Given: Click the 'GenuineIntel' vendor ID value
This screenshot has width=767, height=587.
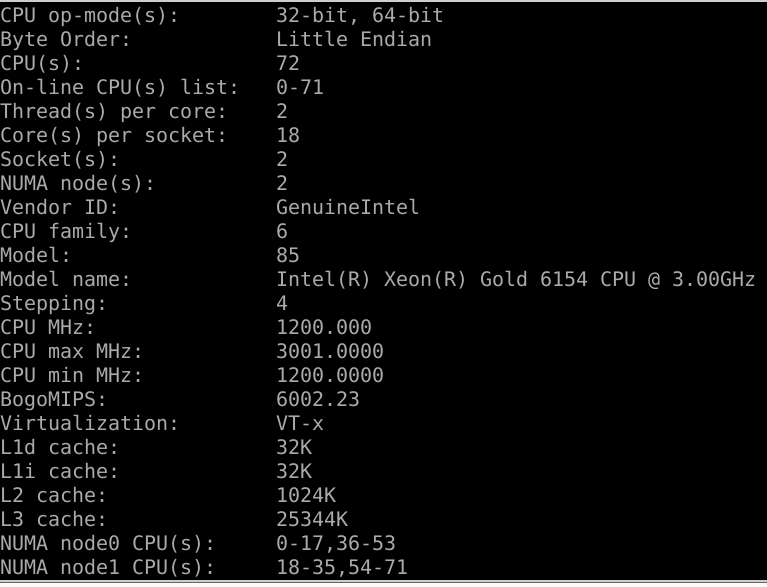Looking at the screenshot, I should click(x=347, y=207).
